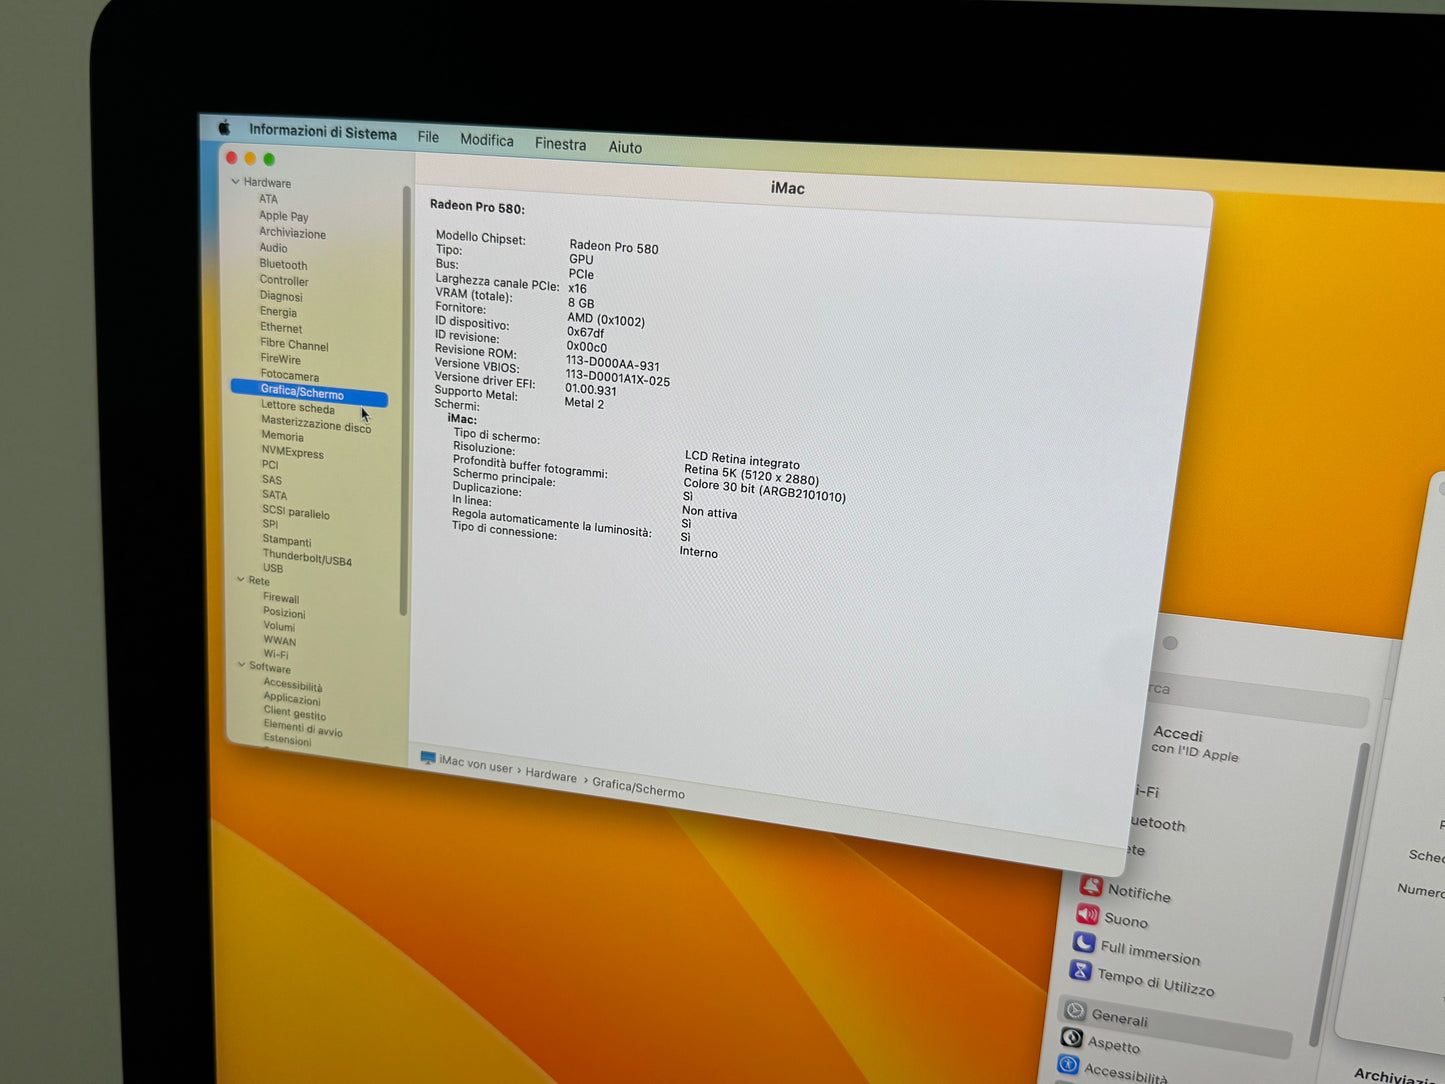The height and width of the screenshot is (1084, 1445).
Task: Select Client gestito under Software
Action: (x=294, y=714)
